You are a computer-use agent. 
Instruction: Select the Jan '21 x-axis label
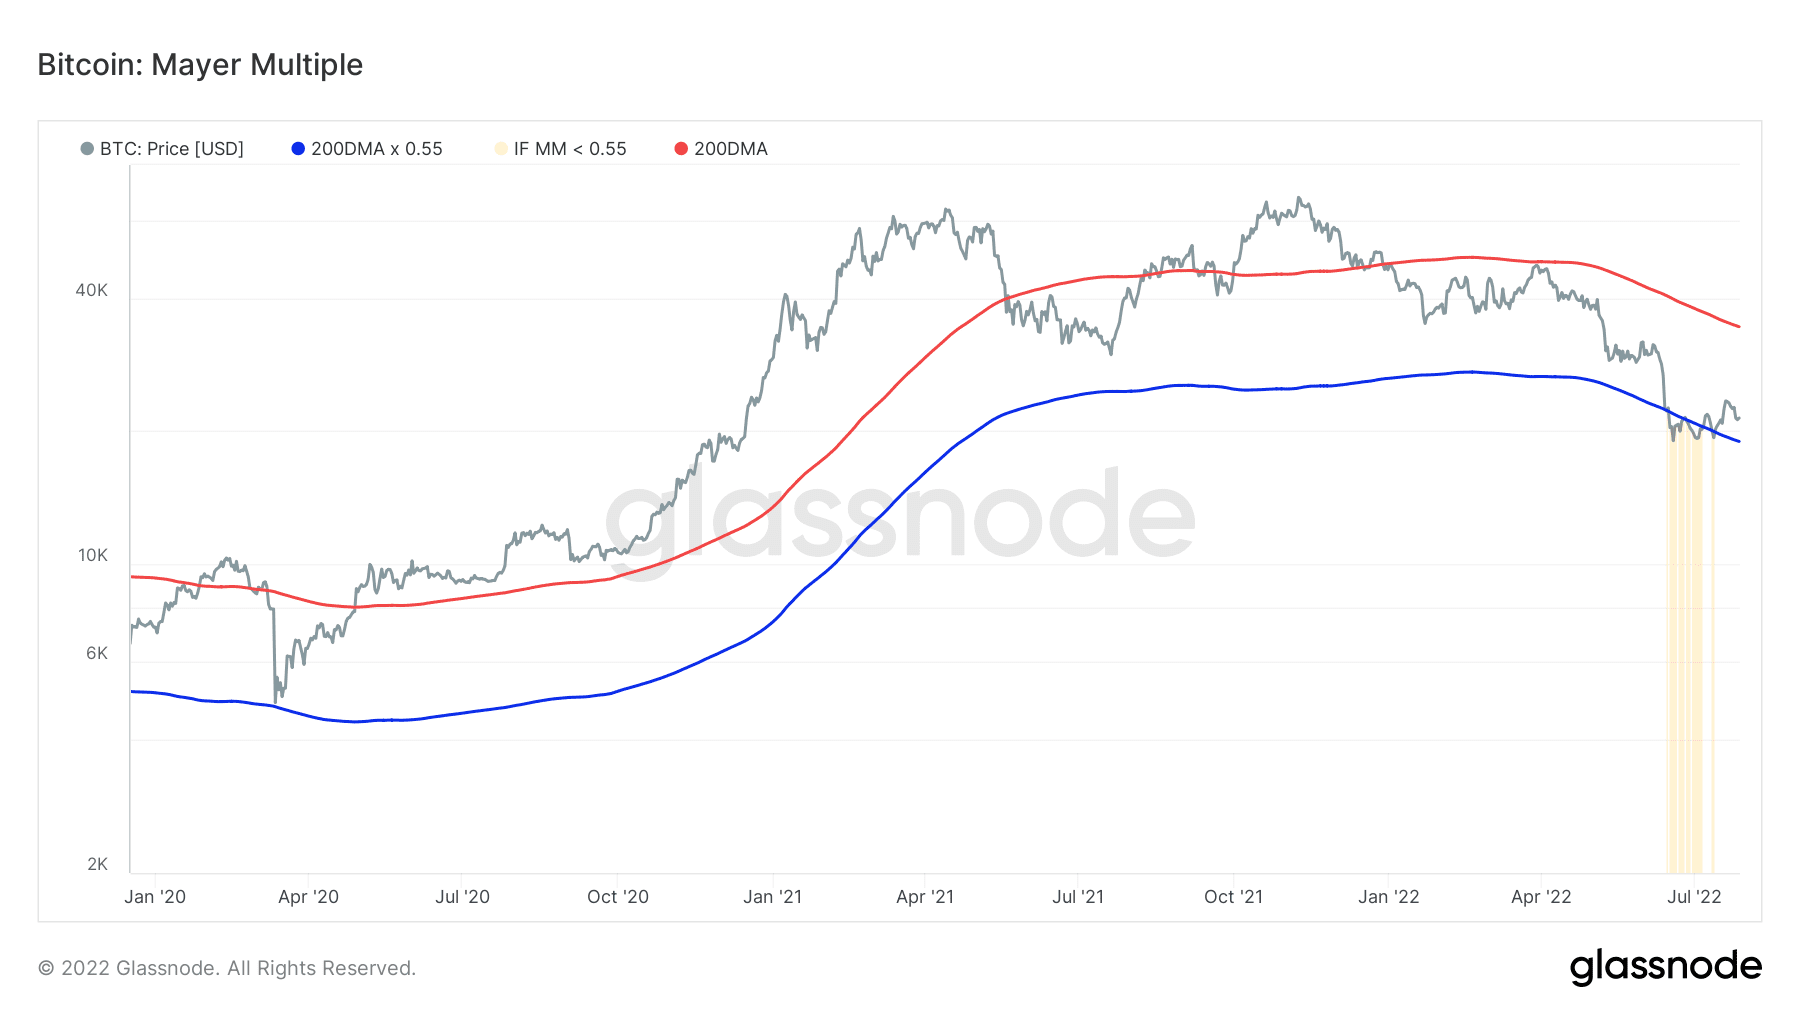772,897
